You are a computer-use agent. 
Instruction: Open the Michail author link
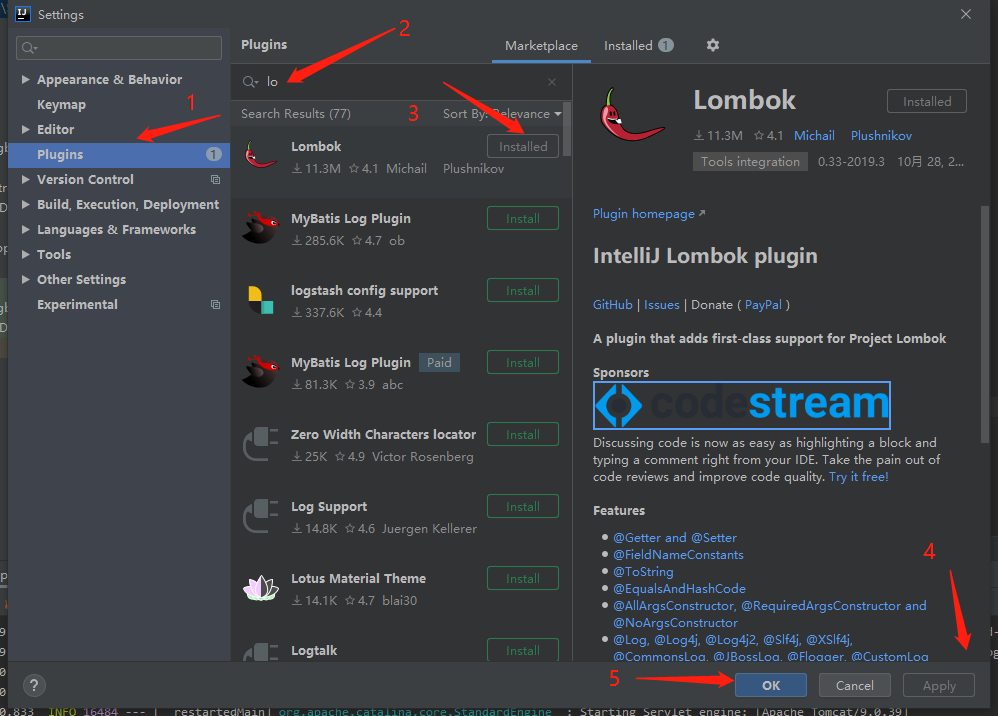pyautogui.click(x=814, y=136)
